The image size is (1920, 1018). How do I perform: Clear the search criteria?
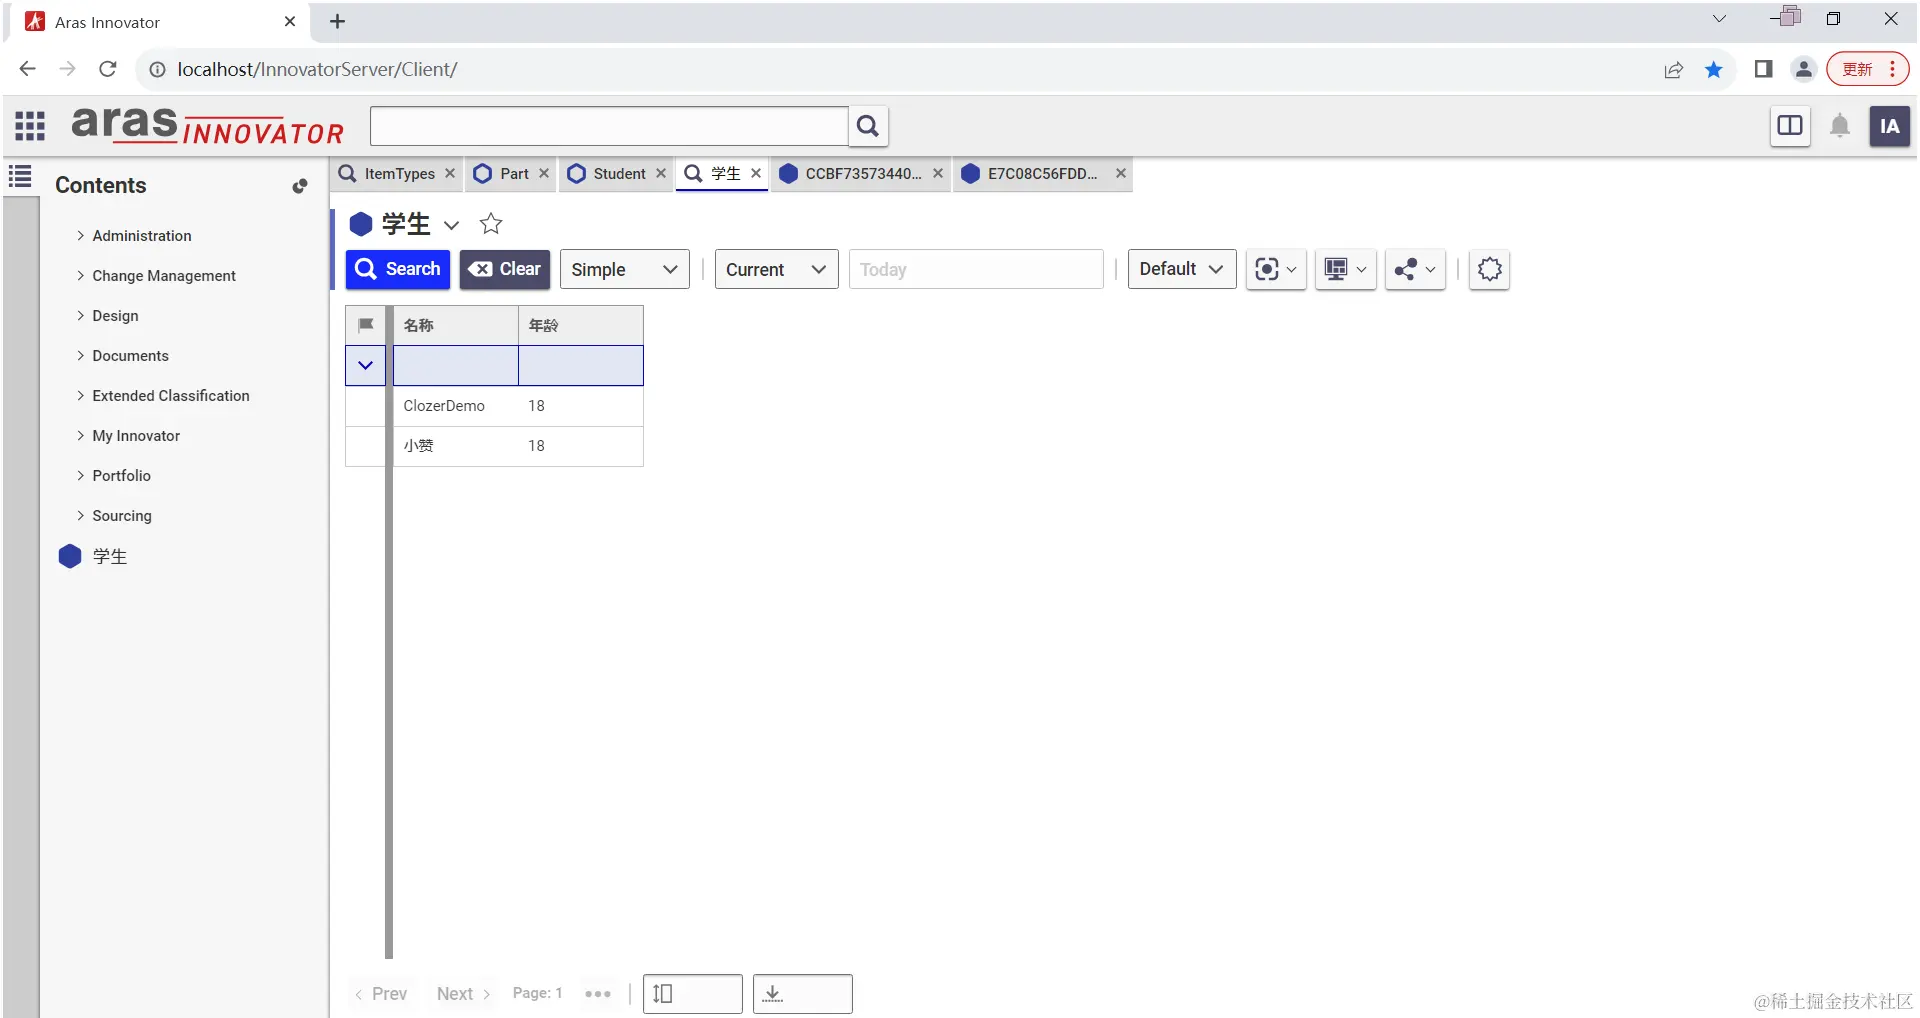click(x=505, y=269)
